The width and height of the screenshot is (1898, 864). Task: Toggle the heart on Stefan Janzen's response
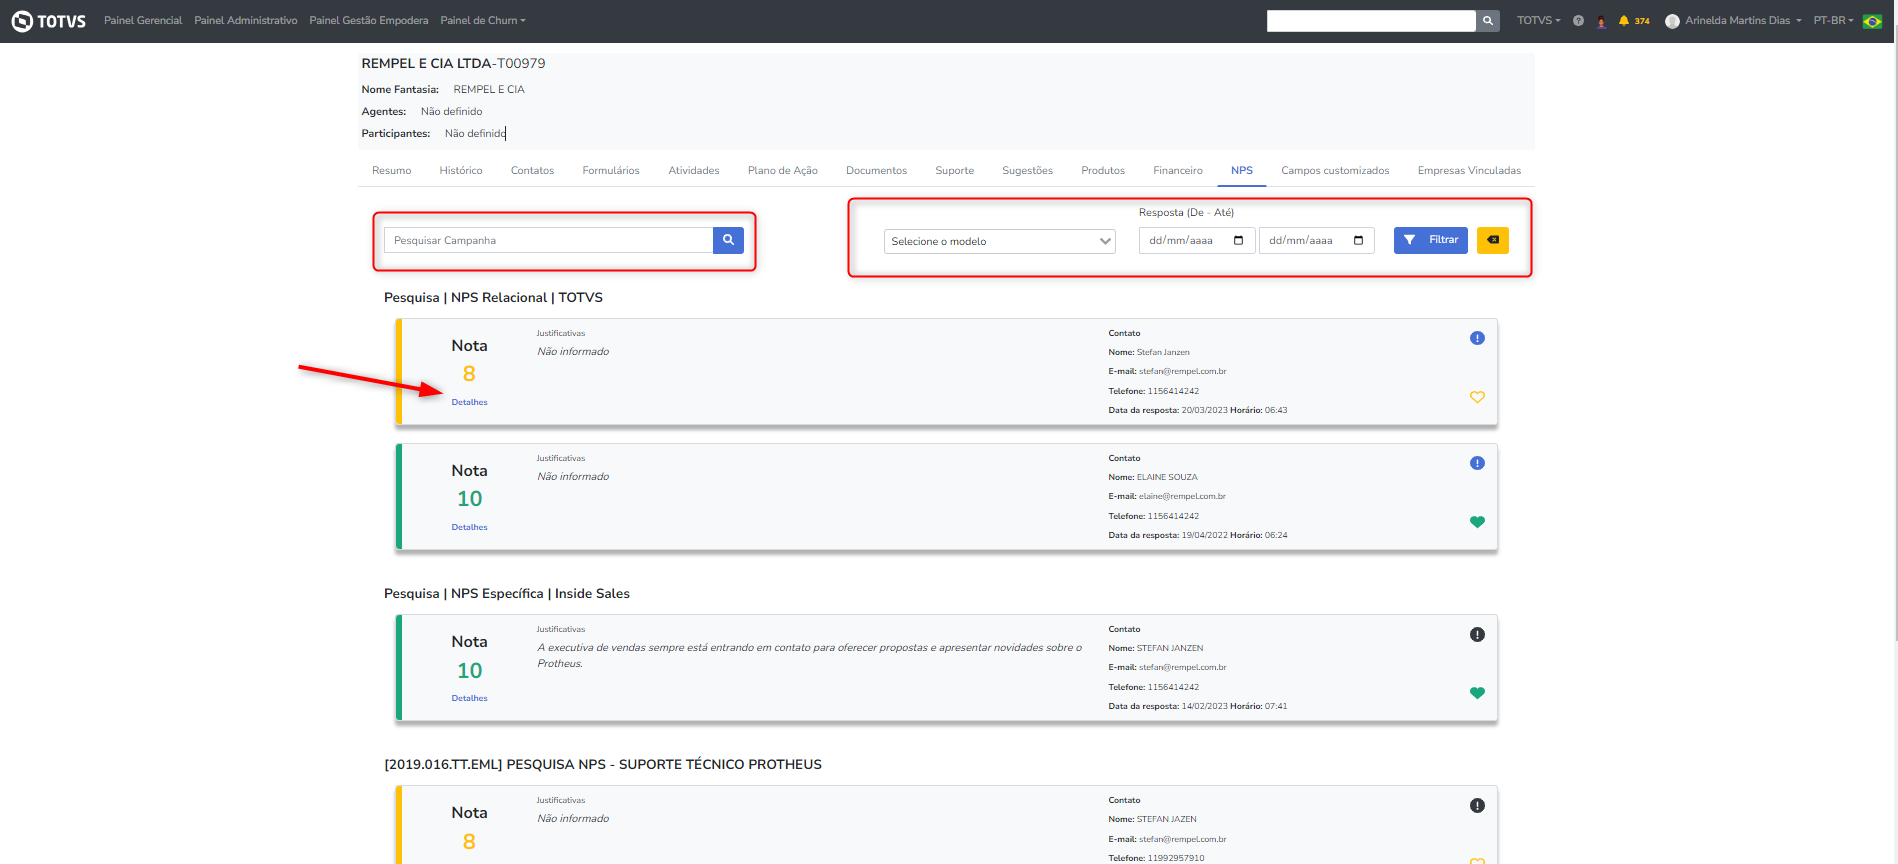pos(1477,397)
